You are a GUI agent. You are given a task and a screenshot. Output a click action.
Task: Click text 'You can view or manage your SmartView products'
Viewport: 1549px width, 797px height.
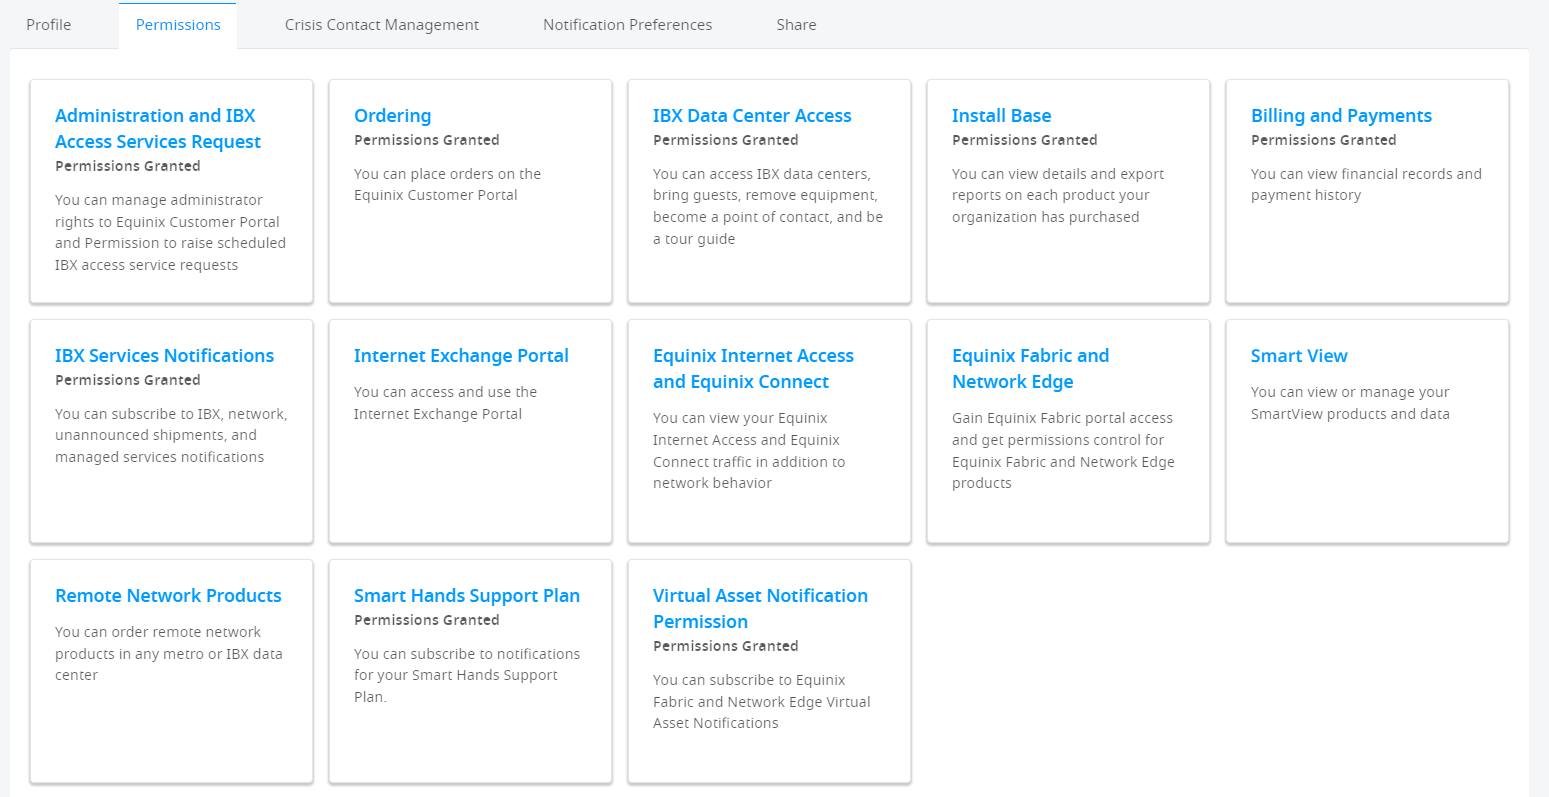(x=1350, y=403)
